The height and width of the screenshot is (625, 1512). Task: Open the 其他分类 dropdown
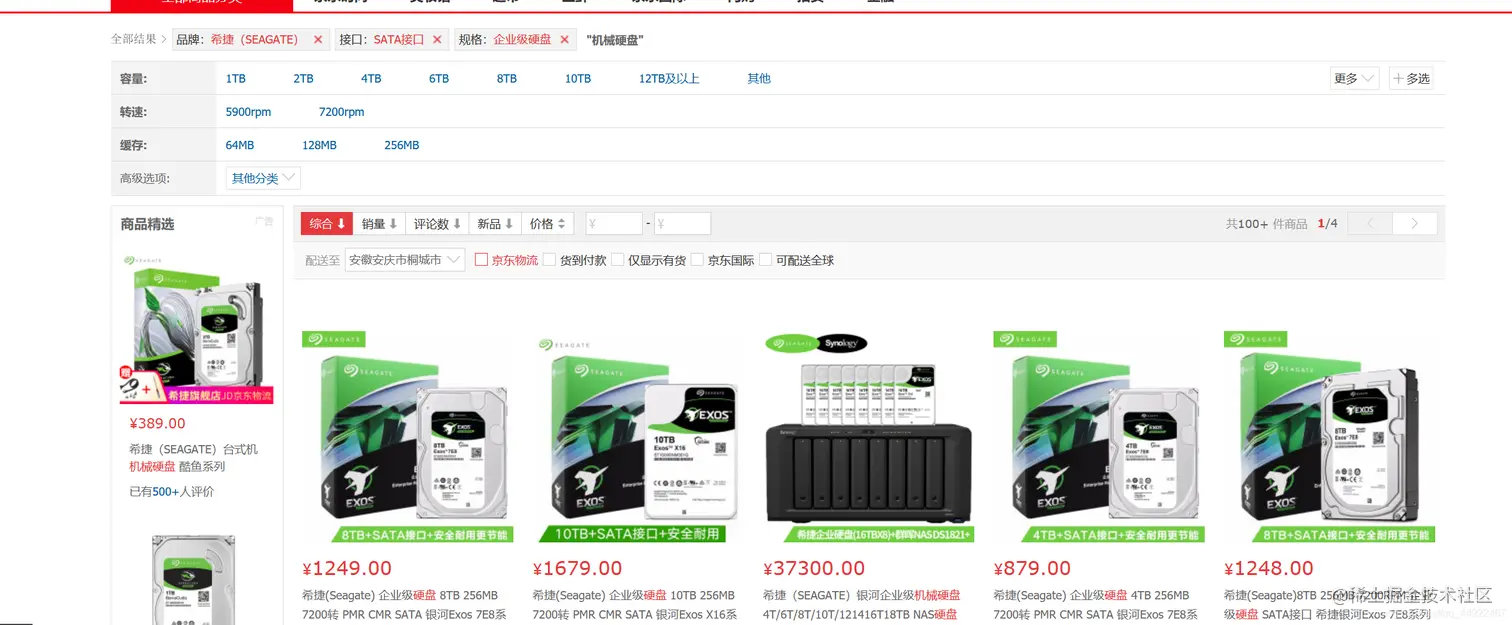[x=263, y=179]
